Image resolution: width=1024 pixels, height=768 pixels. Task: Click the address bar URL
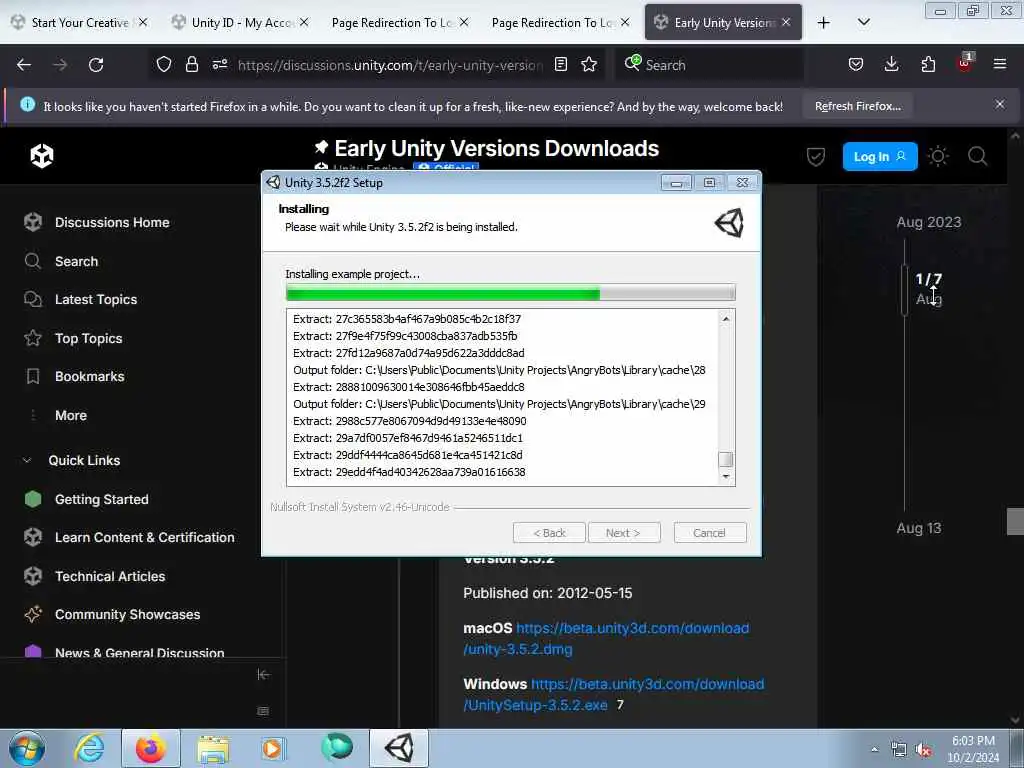click(x=390, y=65)
